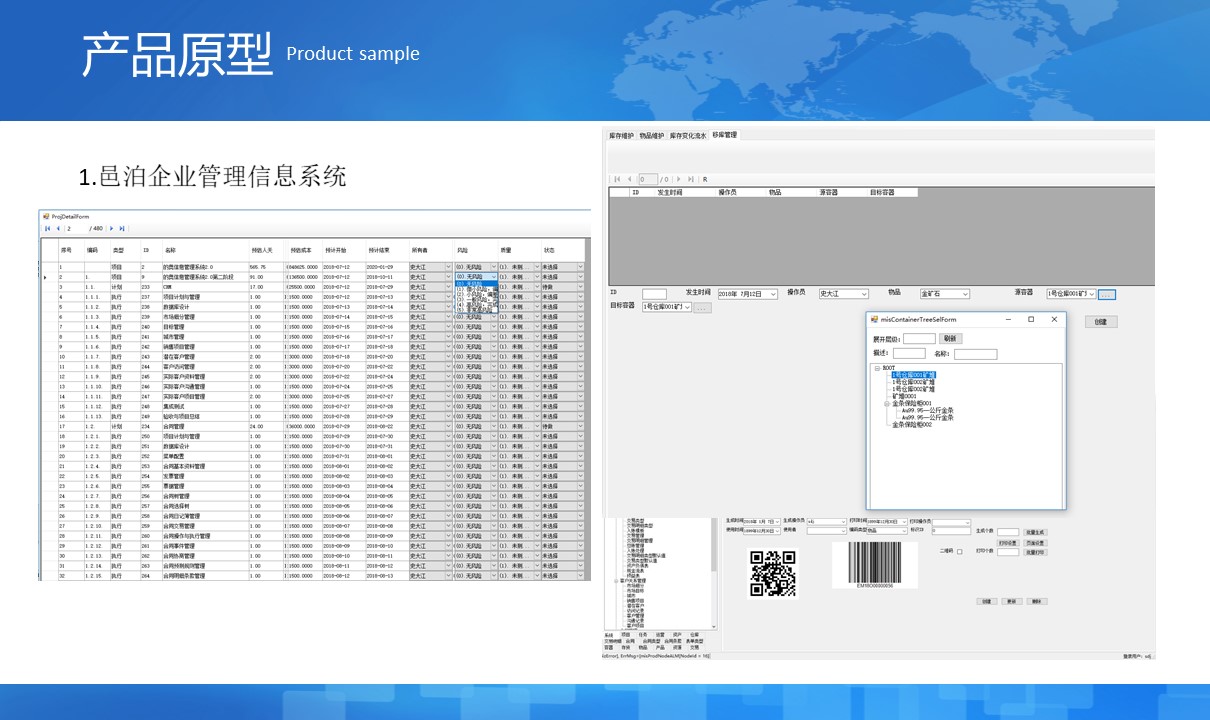Image resolution: width=1210 pixels, height=720 pixels.
Task: Click the misContainerTreeSelForm title bar icon
Action: click(874, 319)
